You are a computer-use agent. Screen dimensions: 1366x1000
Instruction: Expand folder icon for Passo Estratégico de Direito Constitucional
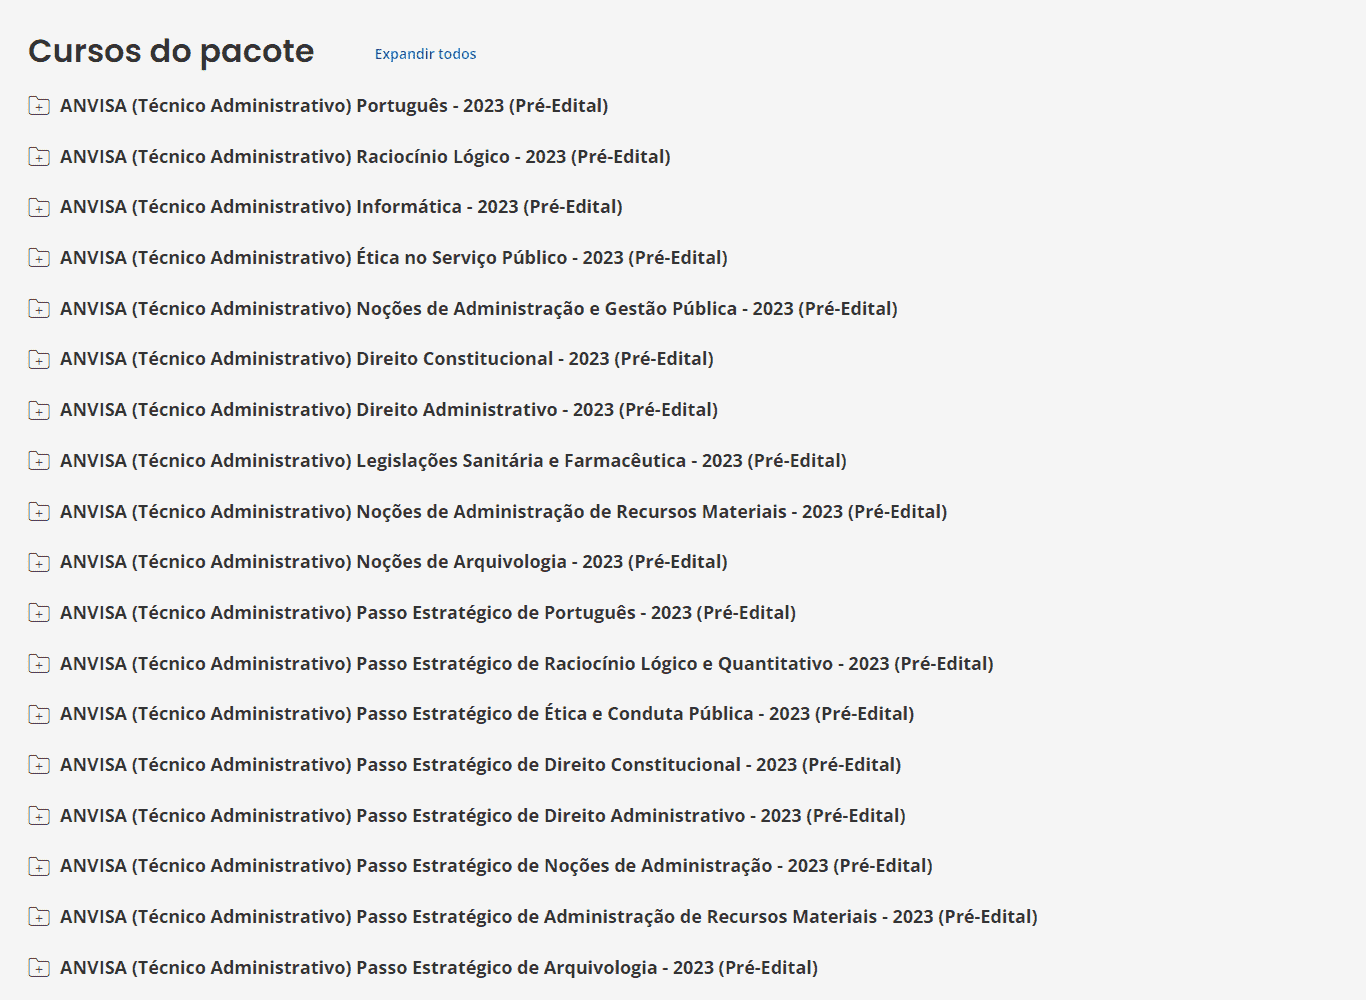click(x=39, y=765)
